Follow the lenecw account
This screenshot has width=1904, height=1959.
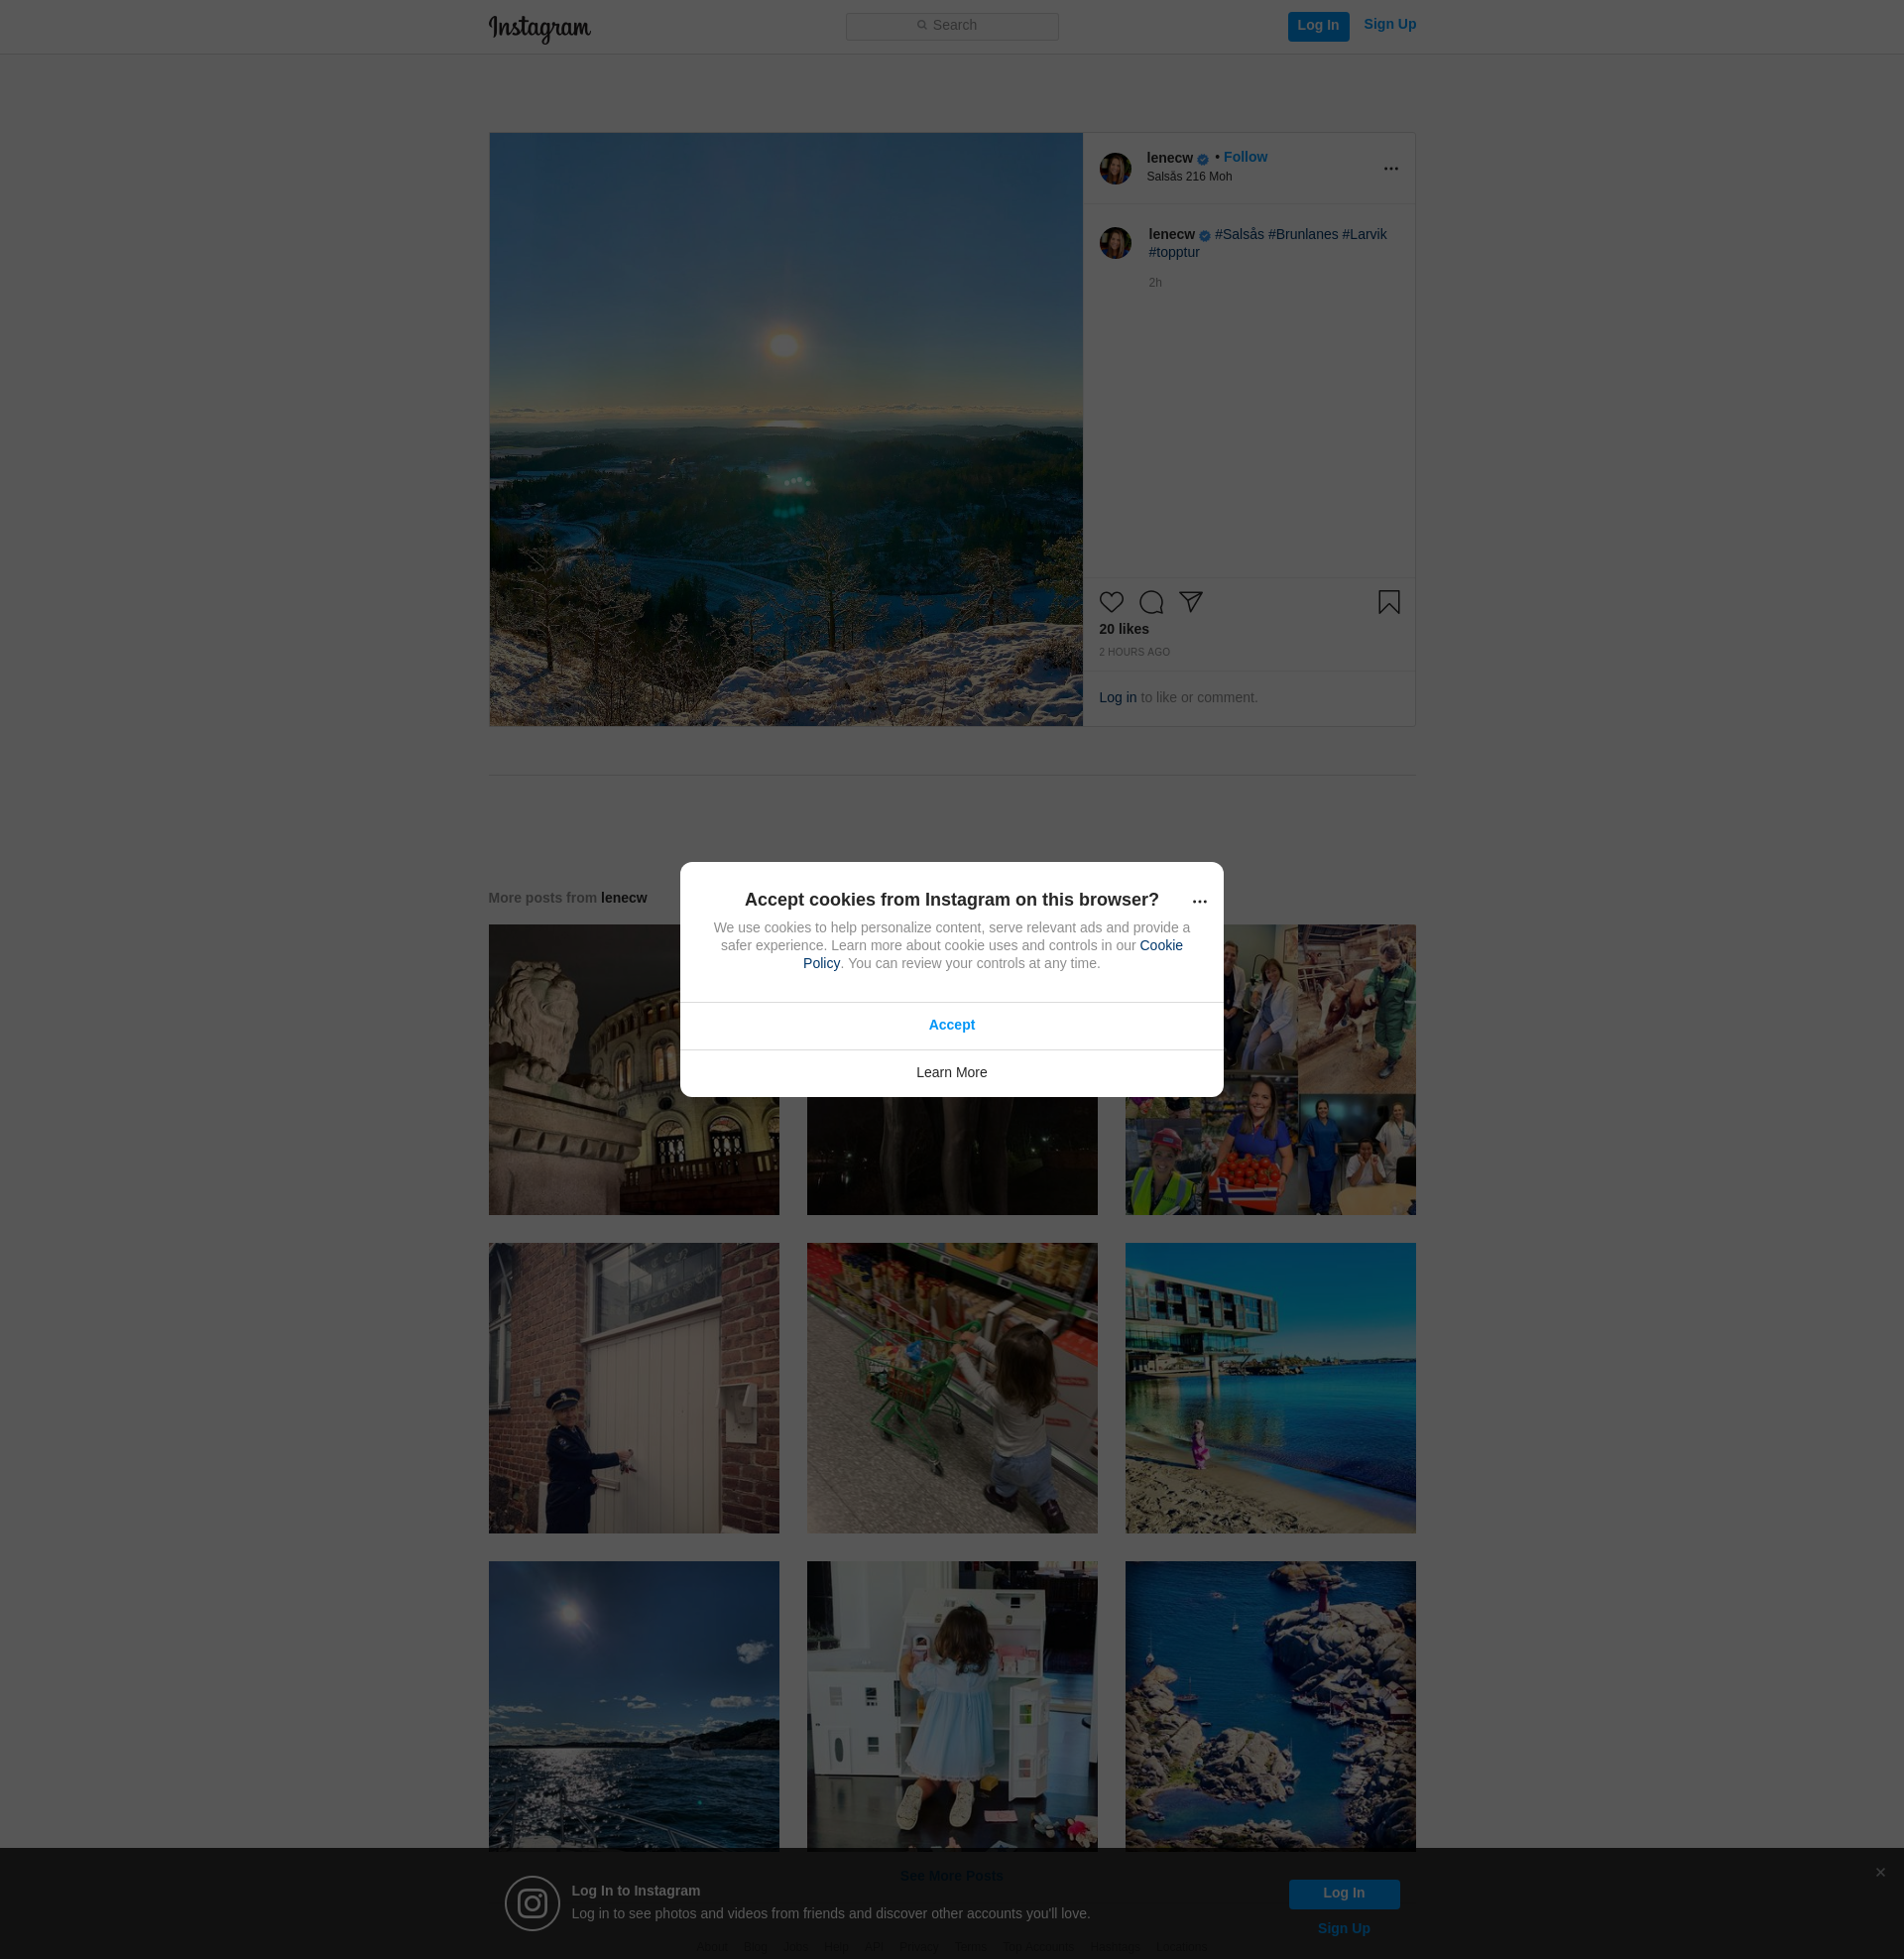click(1245, 157)
